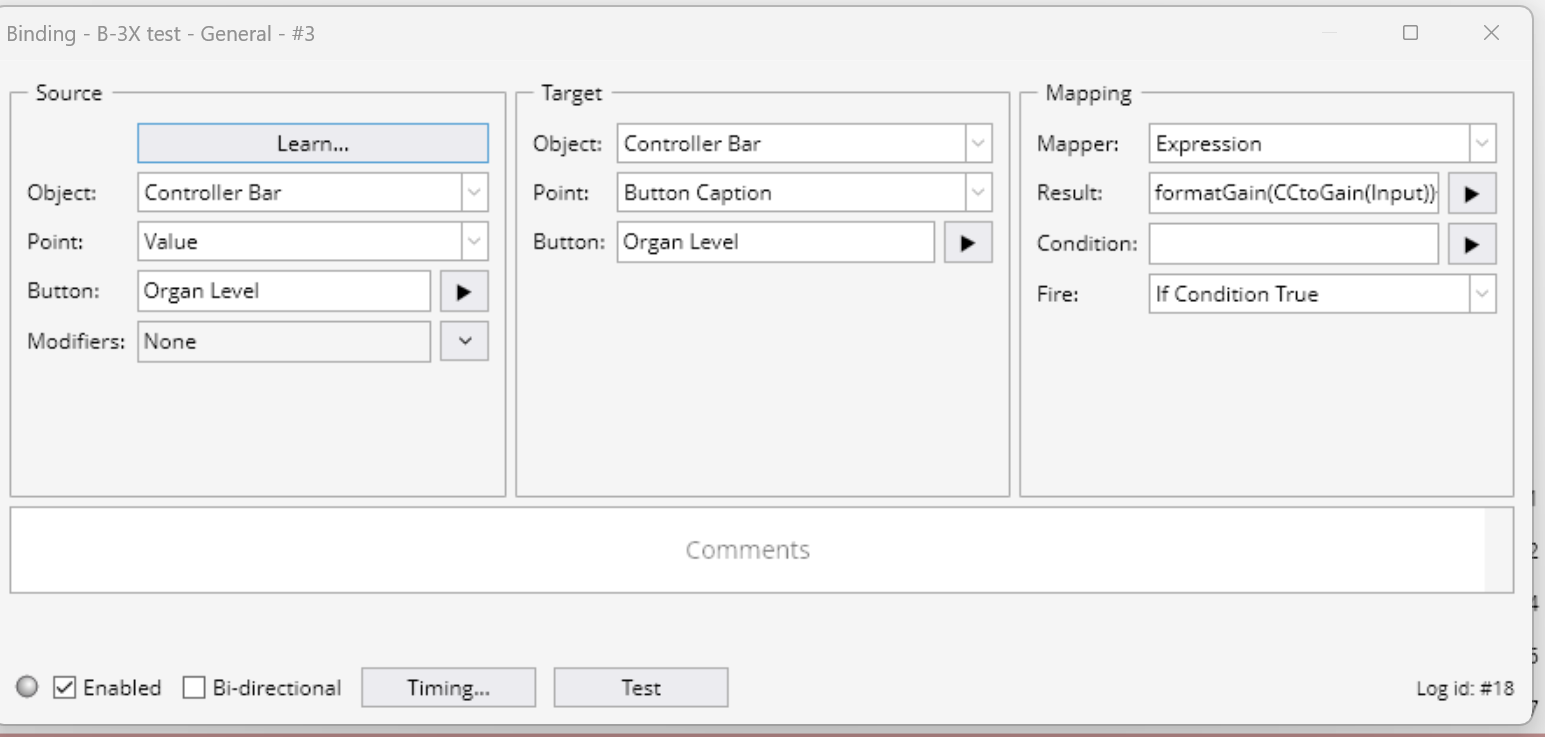Viewport: 1545px width, 737px height.
Task: Enable the Bi-directional checkbox
Action: click(x=195, y=688)
